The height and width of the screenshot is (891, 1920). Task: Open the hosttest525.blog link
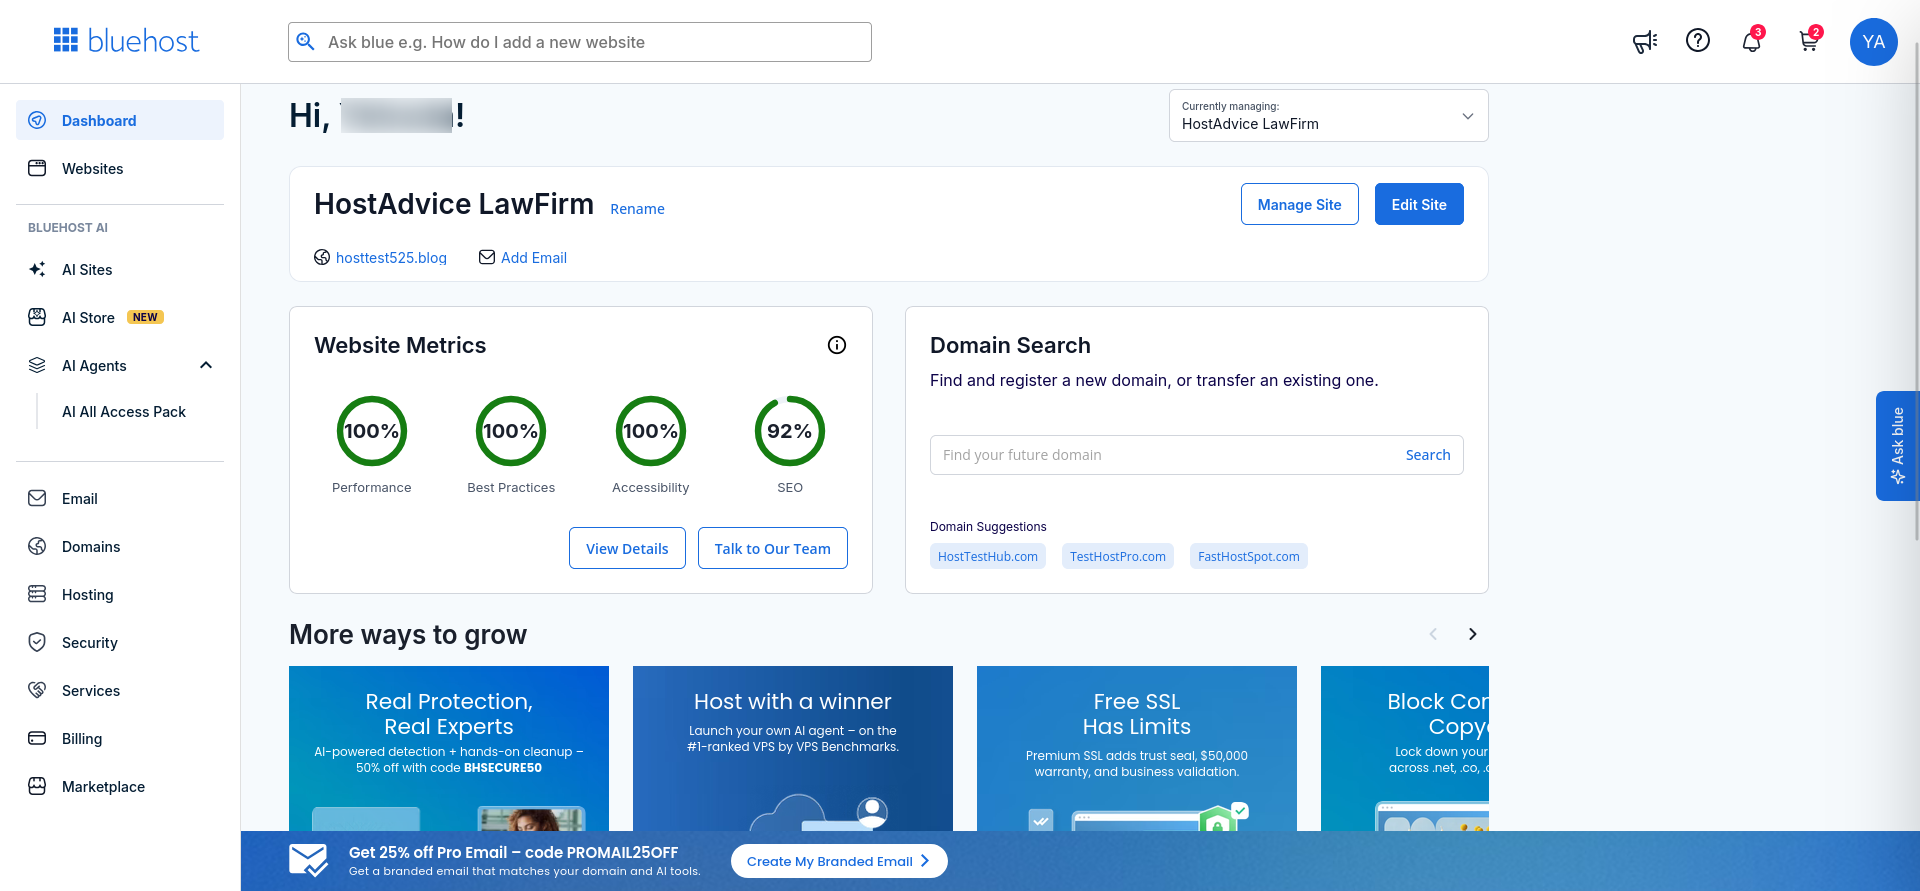tap(391, 257)
